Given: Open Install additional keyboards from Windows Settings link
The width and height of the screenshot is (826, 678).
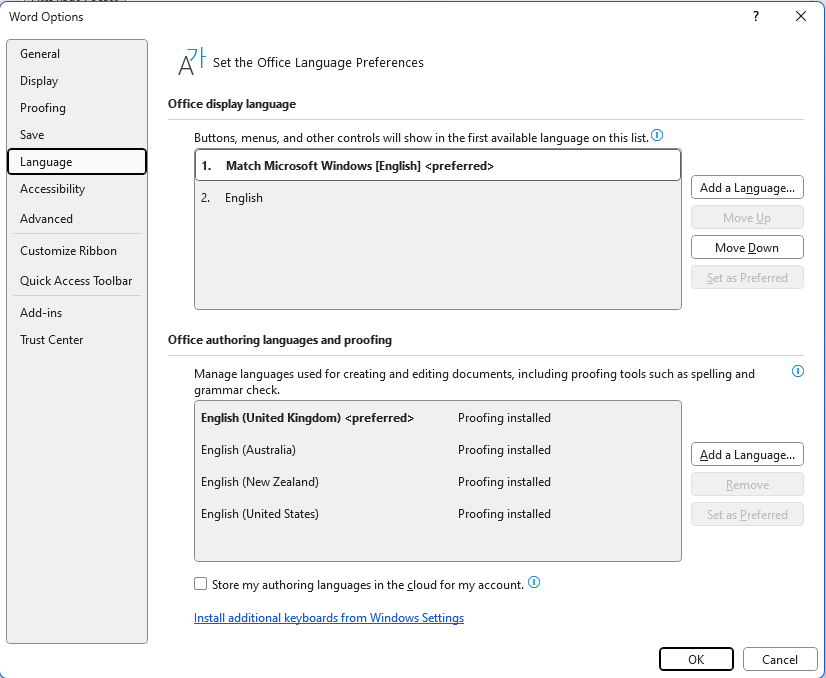Looking at the screenshot, I should click(329, 618).
